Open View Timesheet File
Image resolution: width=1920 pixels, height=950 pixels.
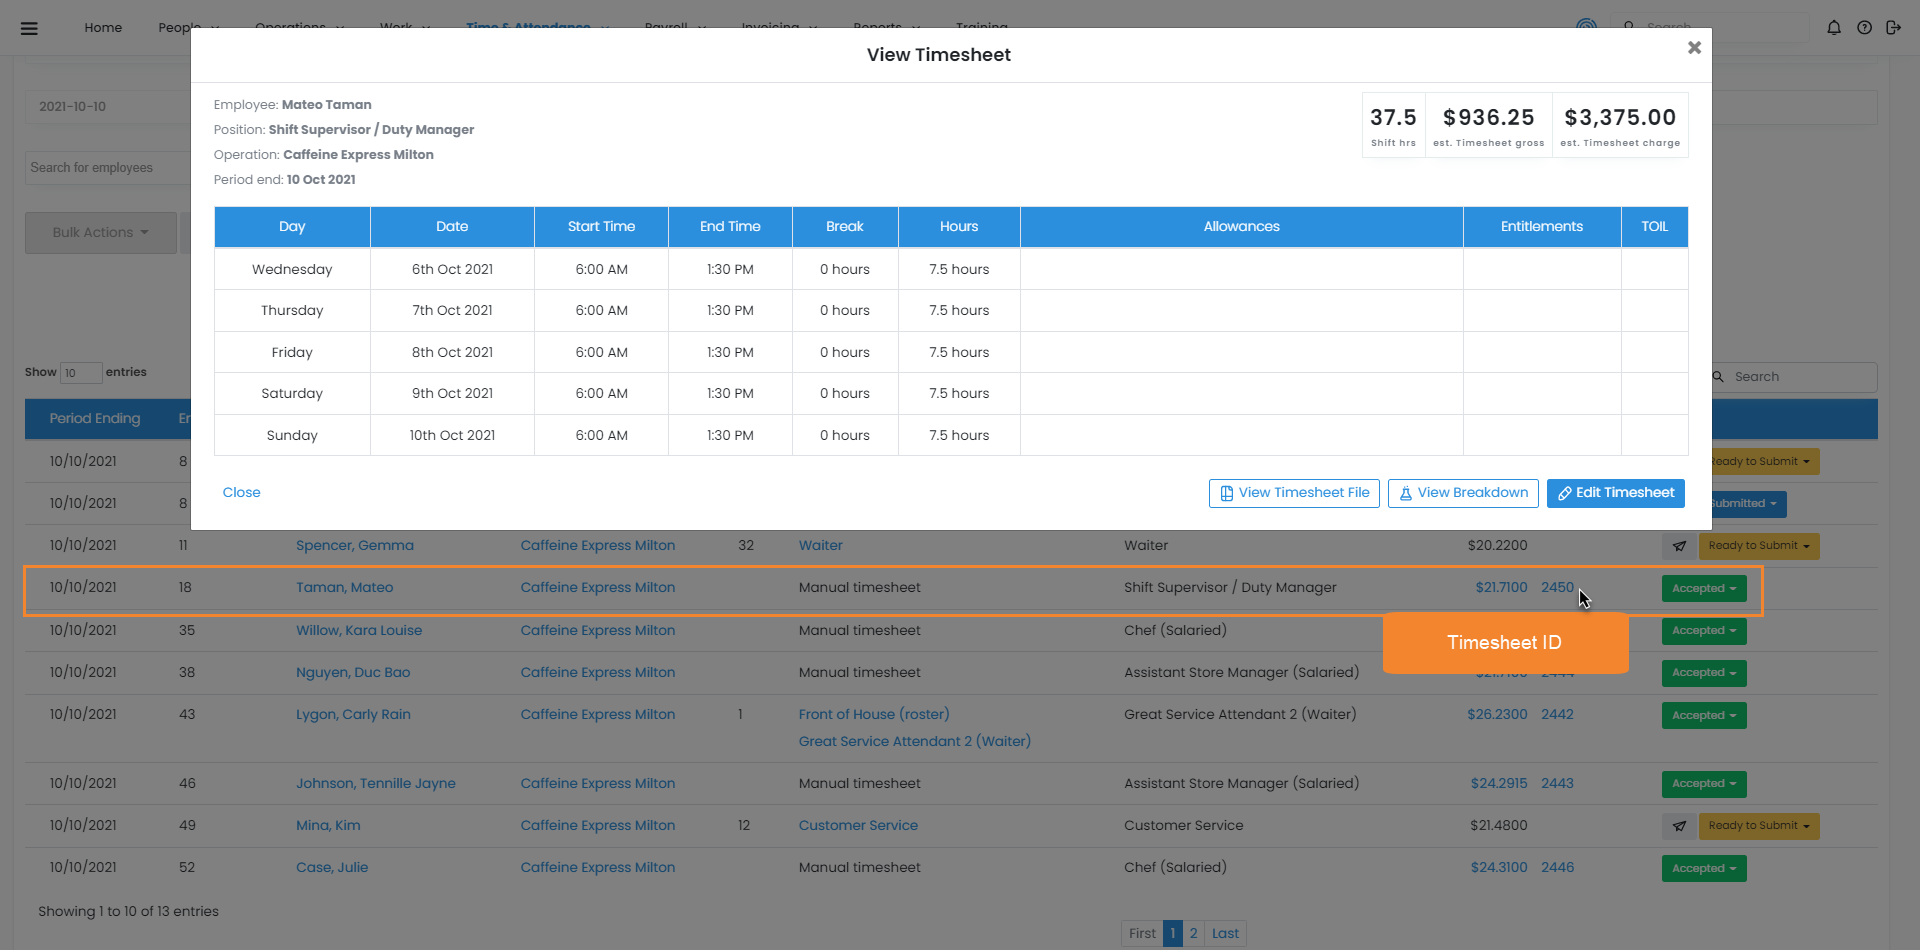point(1294,493)
